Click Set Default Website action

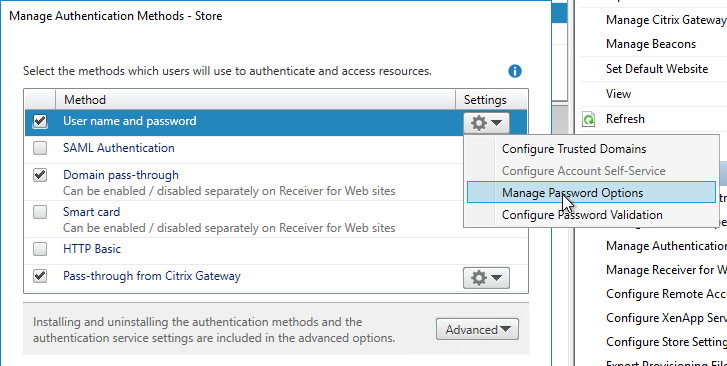tap(657, 69)
